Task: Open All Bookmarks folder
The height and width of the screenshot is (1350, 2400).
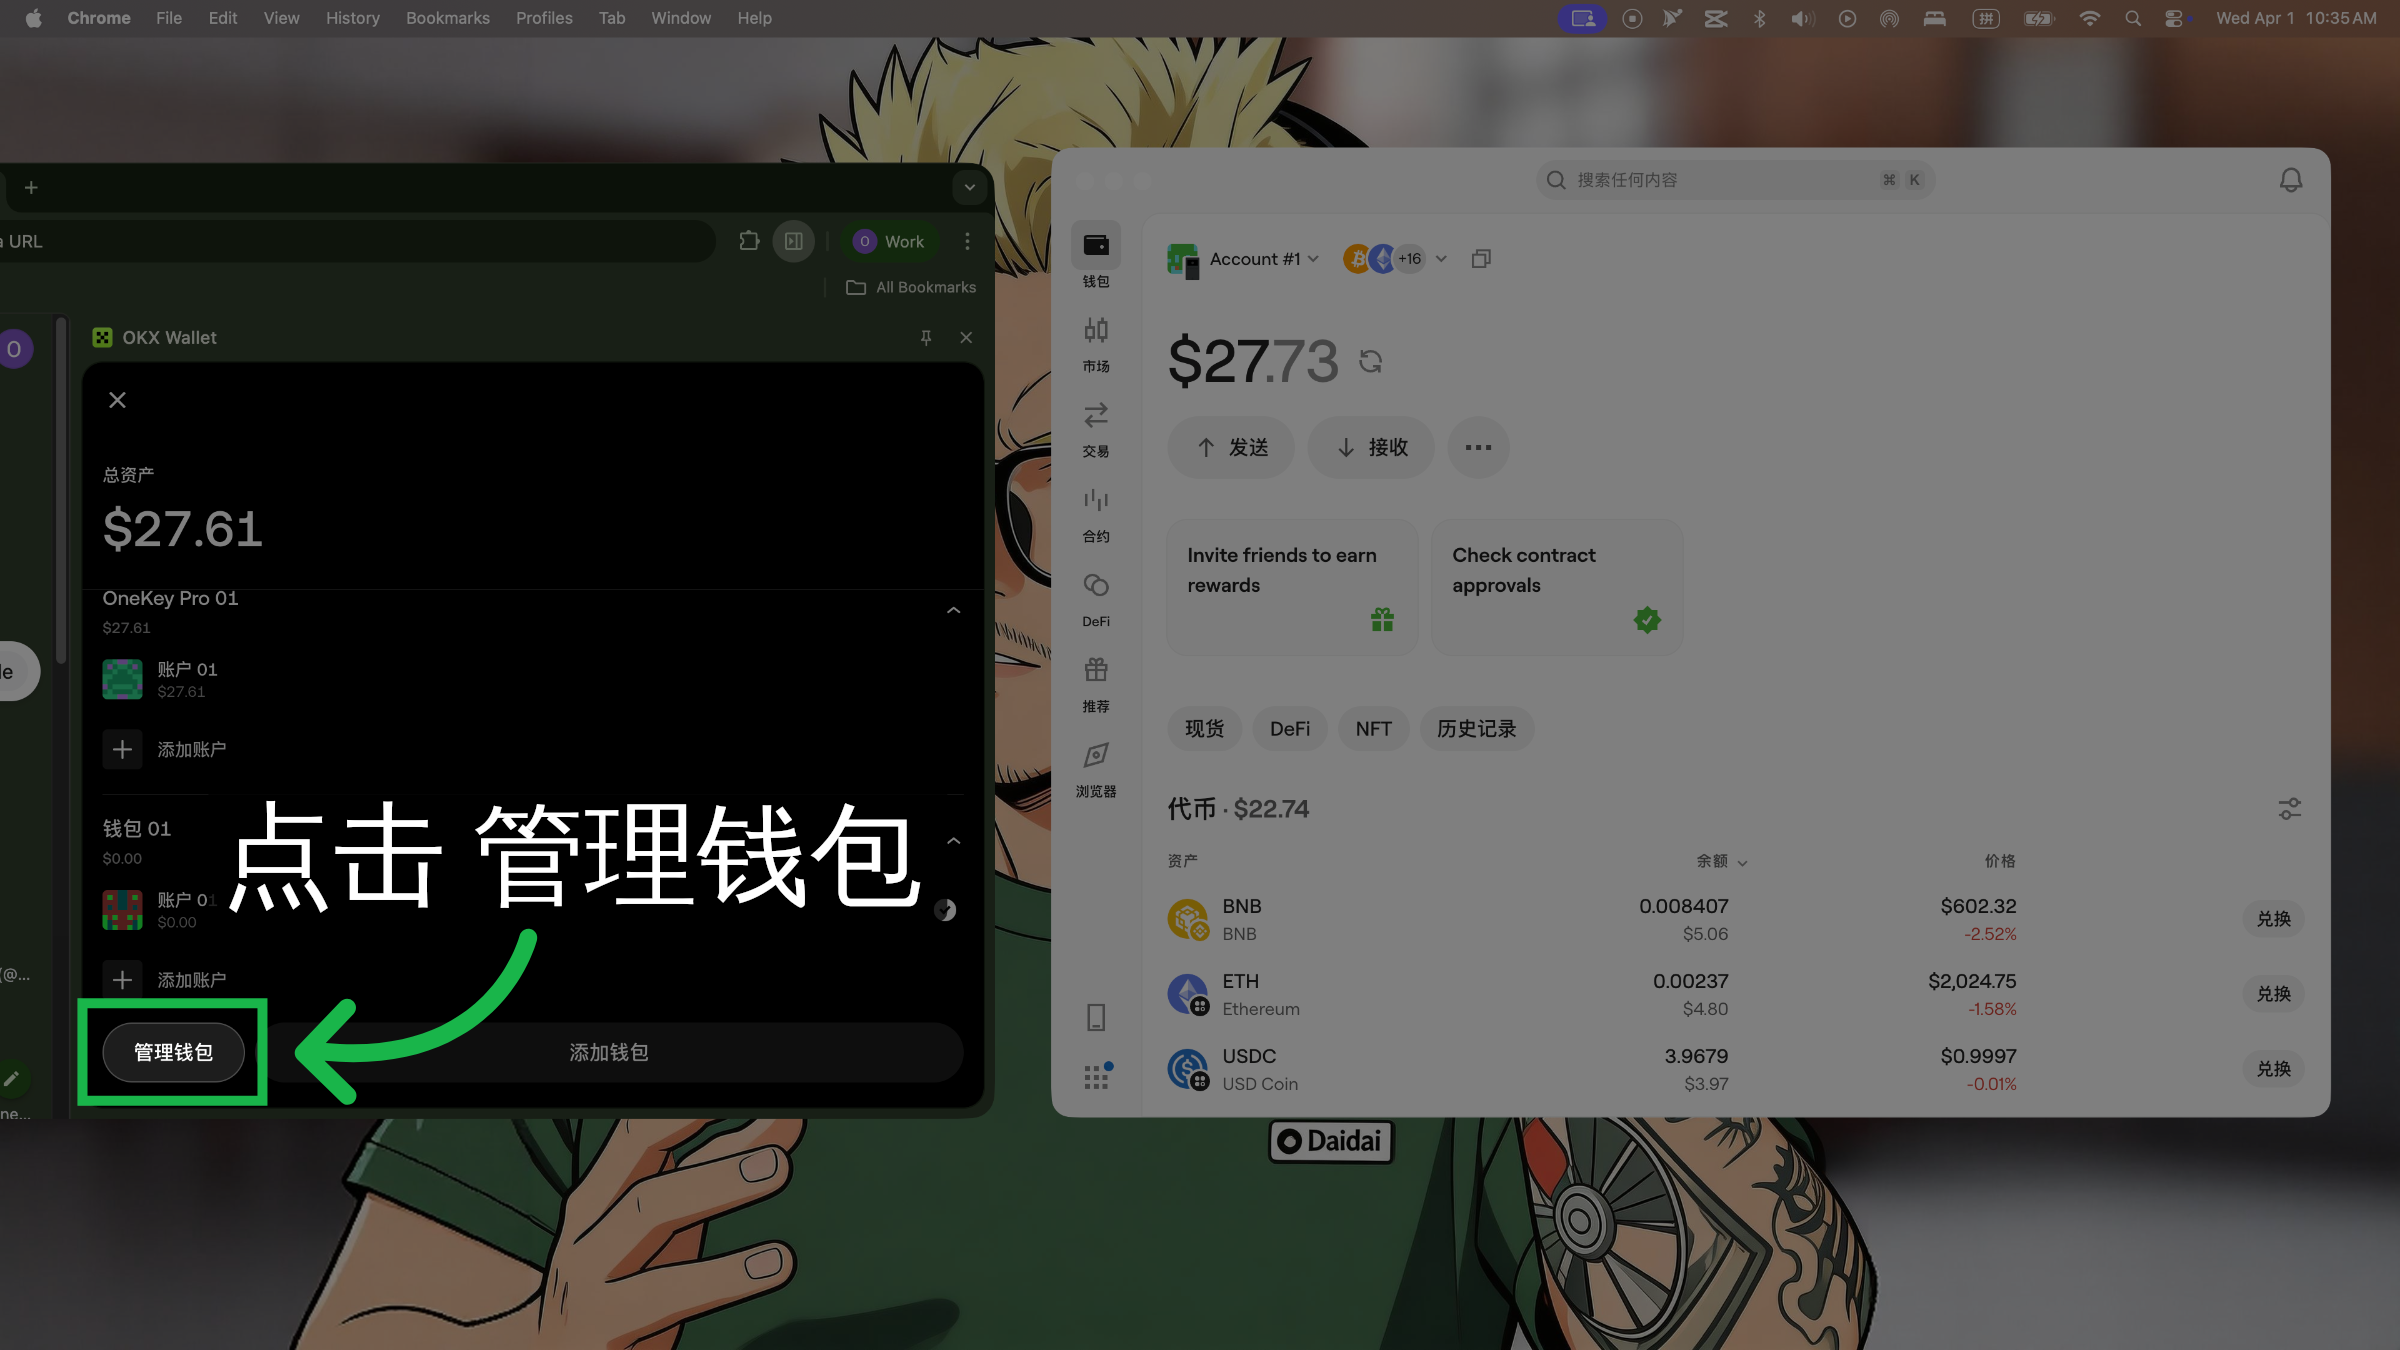Action: 911,287
